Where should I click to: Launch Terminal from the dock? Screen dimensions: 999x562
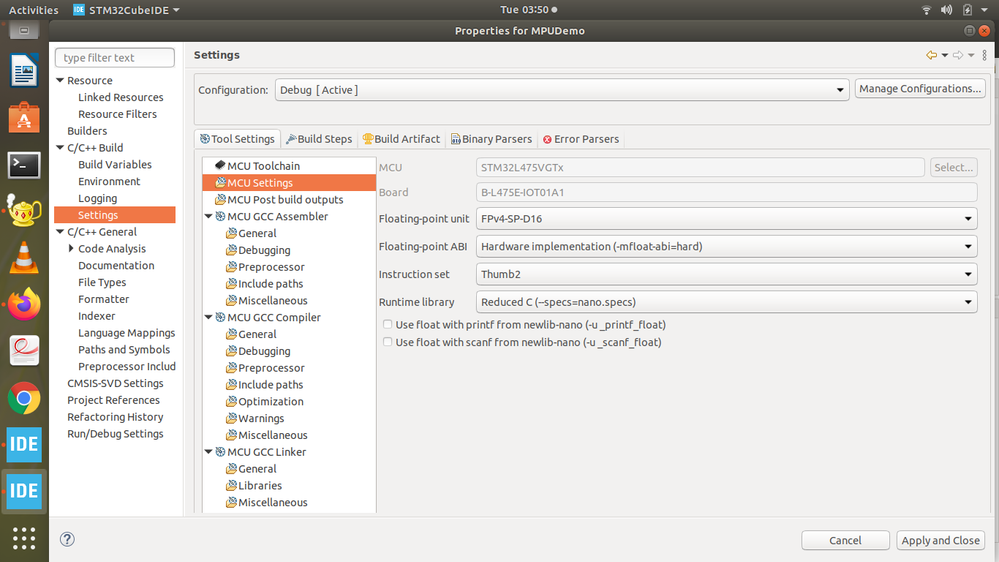pos(24,165)
